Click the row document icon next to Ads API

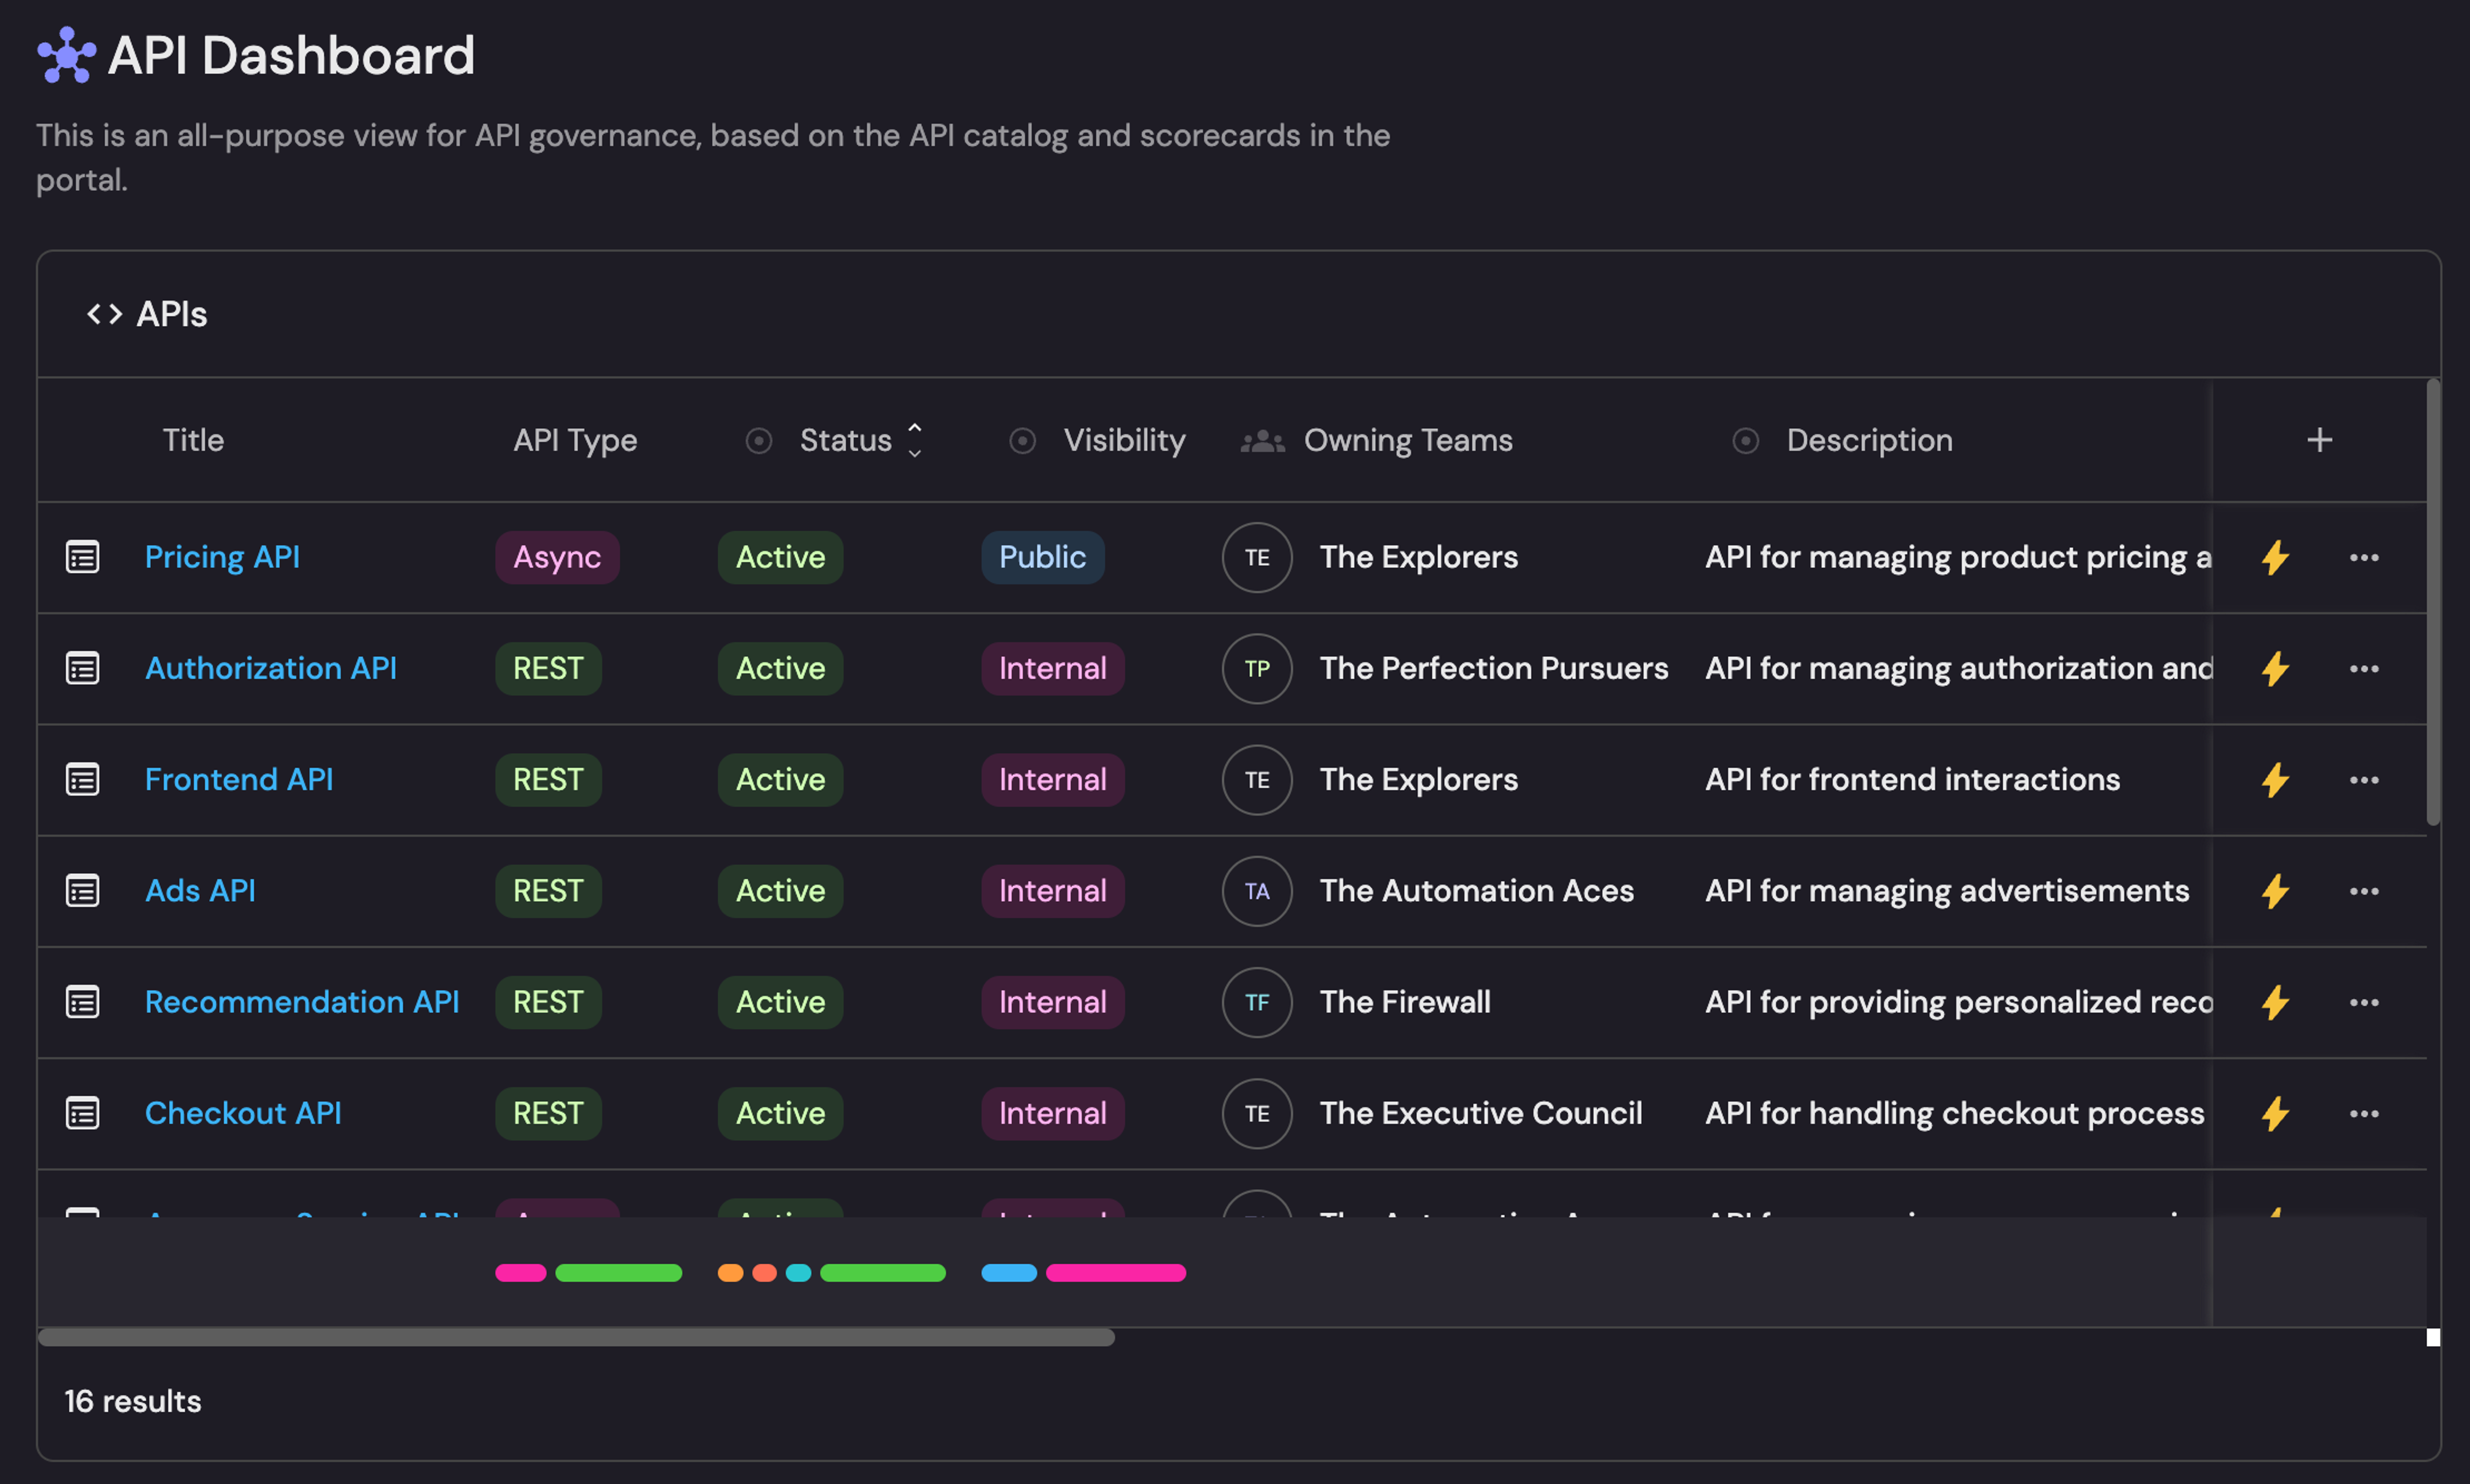[x=82, y=891]
